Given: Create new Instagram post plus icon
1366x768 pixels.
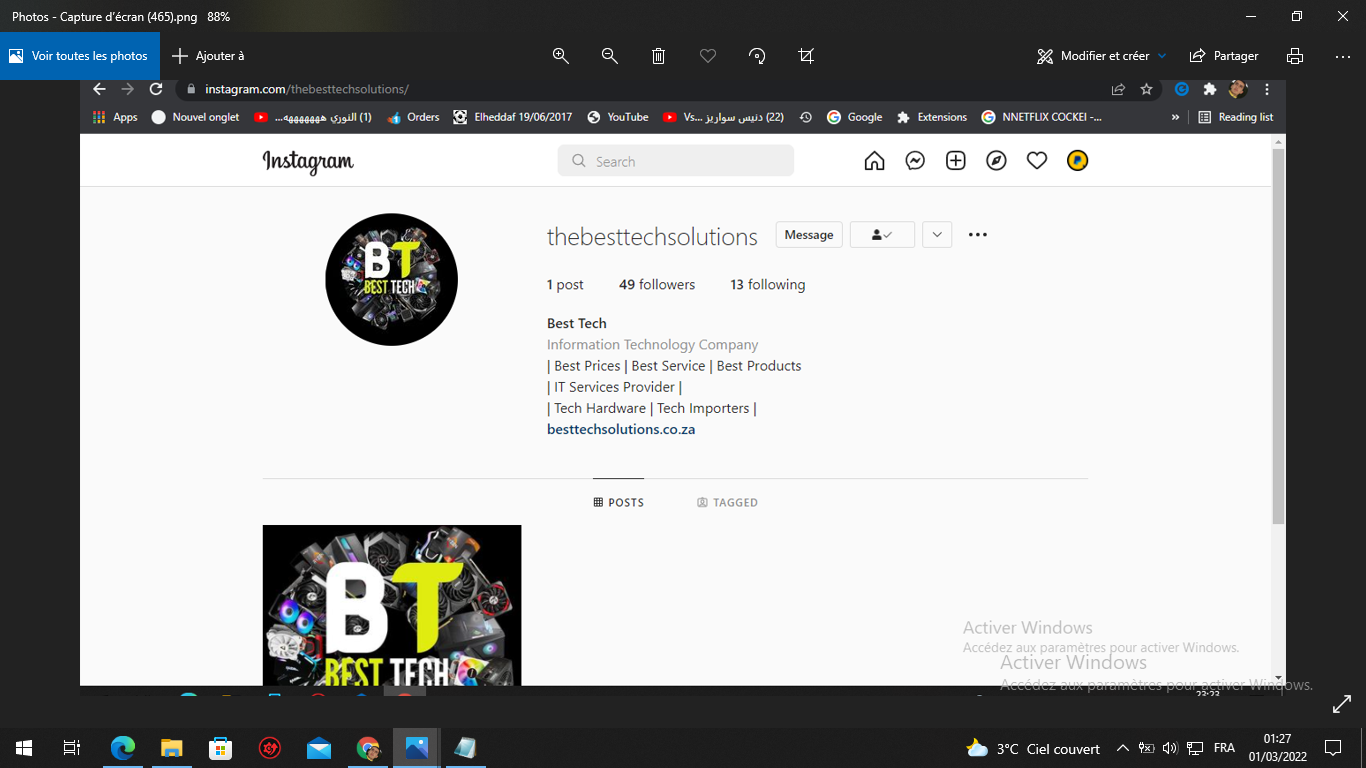Looking at the screenshot, I should [956, 161].
